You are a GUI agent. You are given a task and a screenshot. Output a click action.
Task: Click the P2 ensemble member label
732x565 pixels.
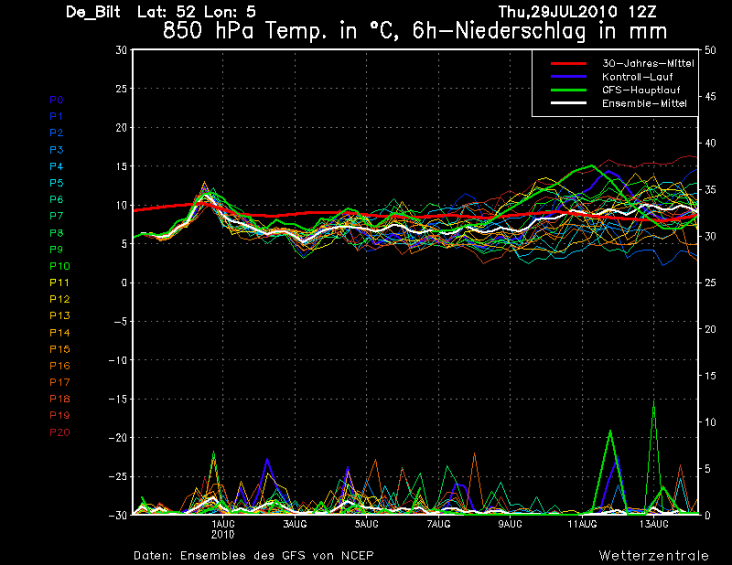56,133
